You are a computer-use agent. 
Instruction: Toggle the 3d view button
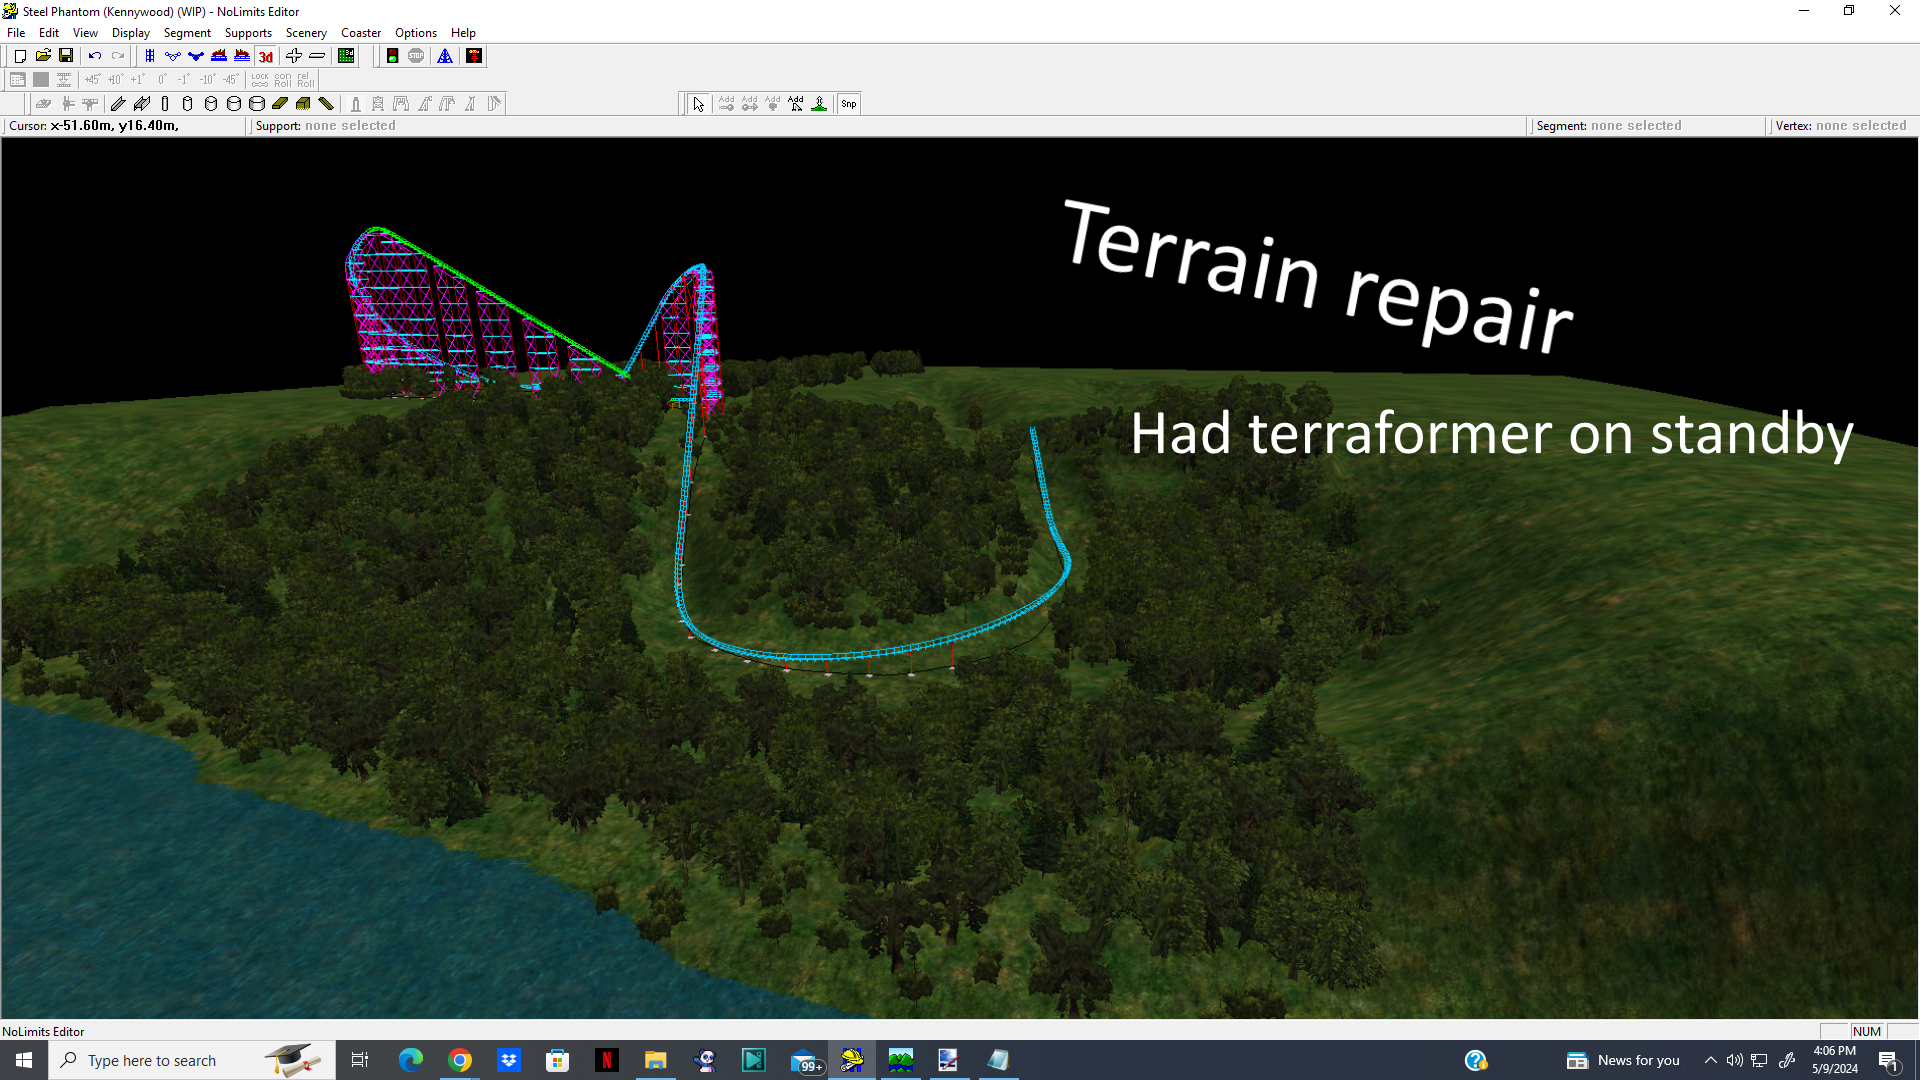(266, 56)
